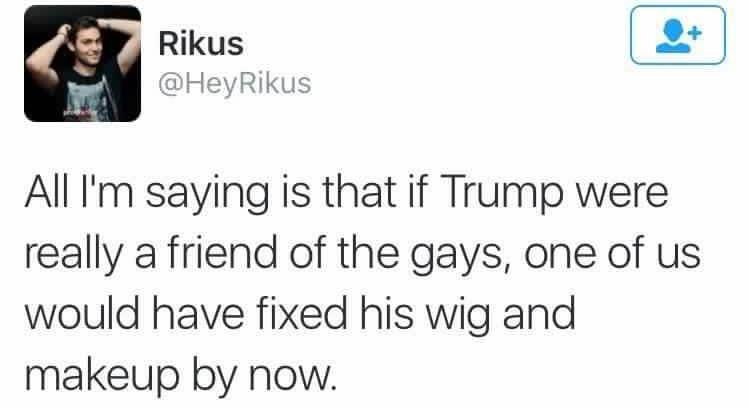Viewport: 750px width, 408px height.
Task: Click the word "makeup" in the tweet
Action: pyautogui.click(x=102, y=377)
